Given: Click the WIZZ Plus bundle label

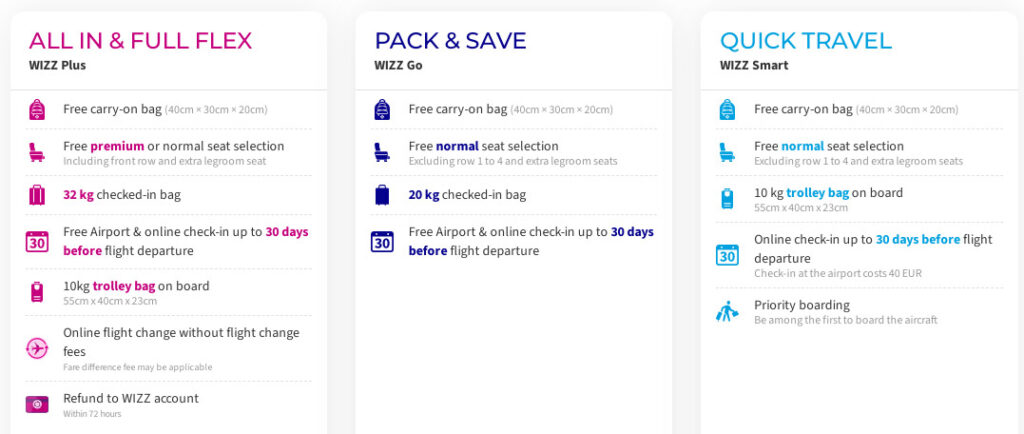Looking at the screenshot, I should coord(57,66).
